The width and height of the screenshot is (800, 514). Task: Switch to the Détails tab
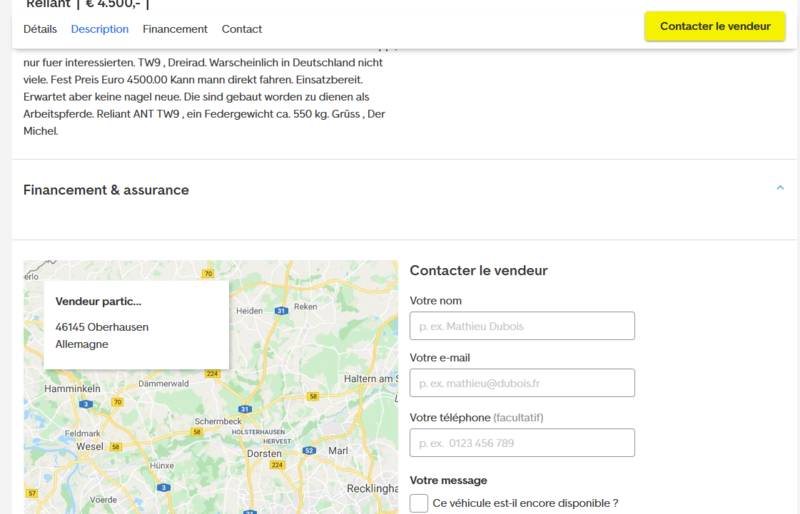tap(40, 29)
